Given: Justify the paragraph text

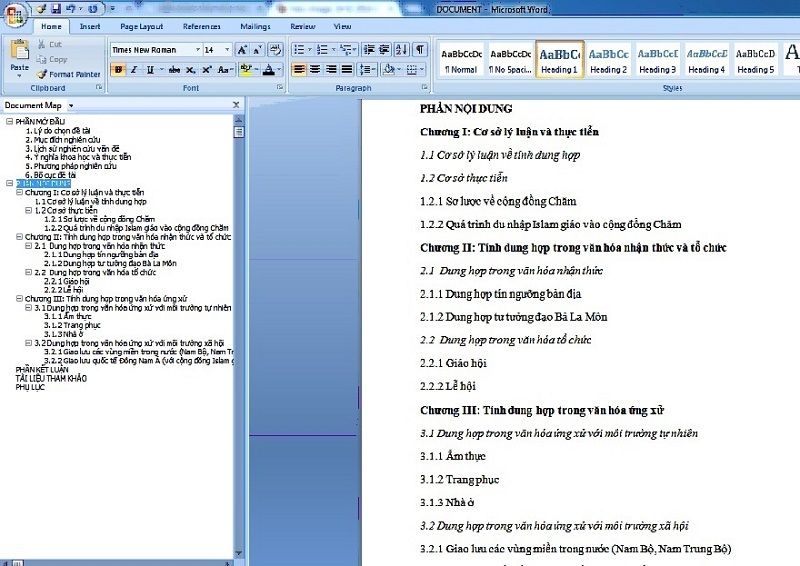Looking at the screenshot, I should click(x=347, y=69).
